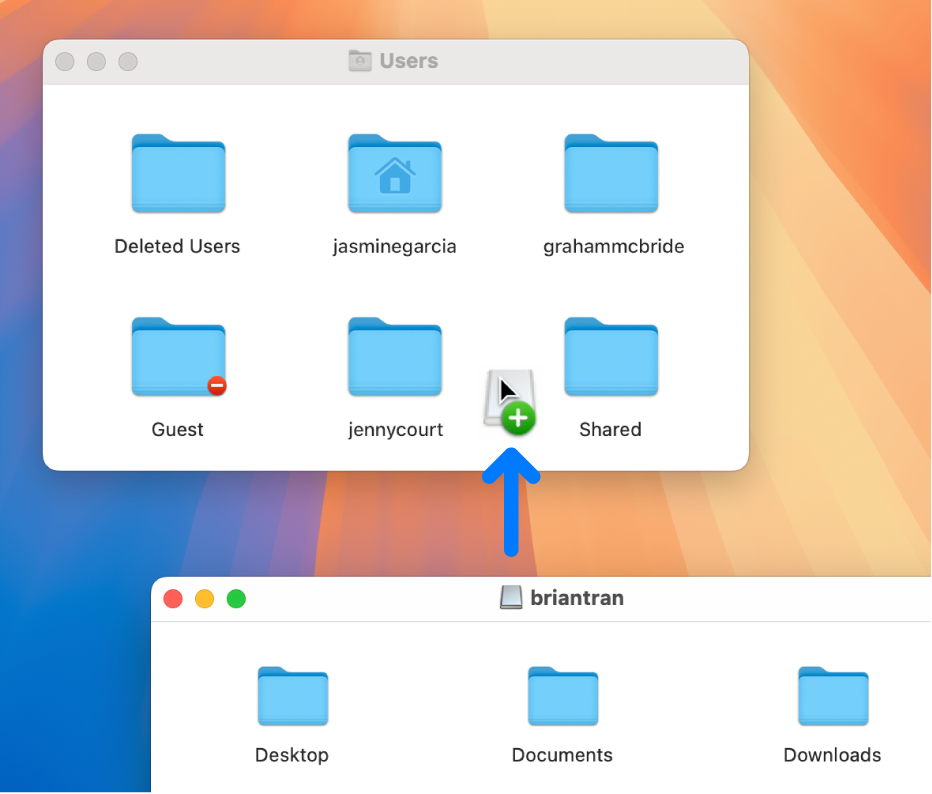Image resolution: width=932 pixels, height=794 pixels.
Task: Zoom the briantran window with green button
Action: [x=236, y=599]
